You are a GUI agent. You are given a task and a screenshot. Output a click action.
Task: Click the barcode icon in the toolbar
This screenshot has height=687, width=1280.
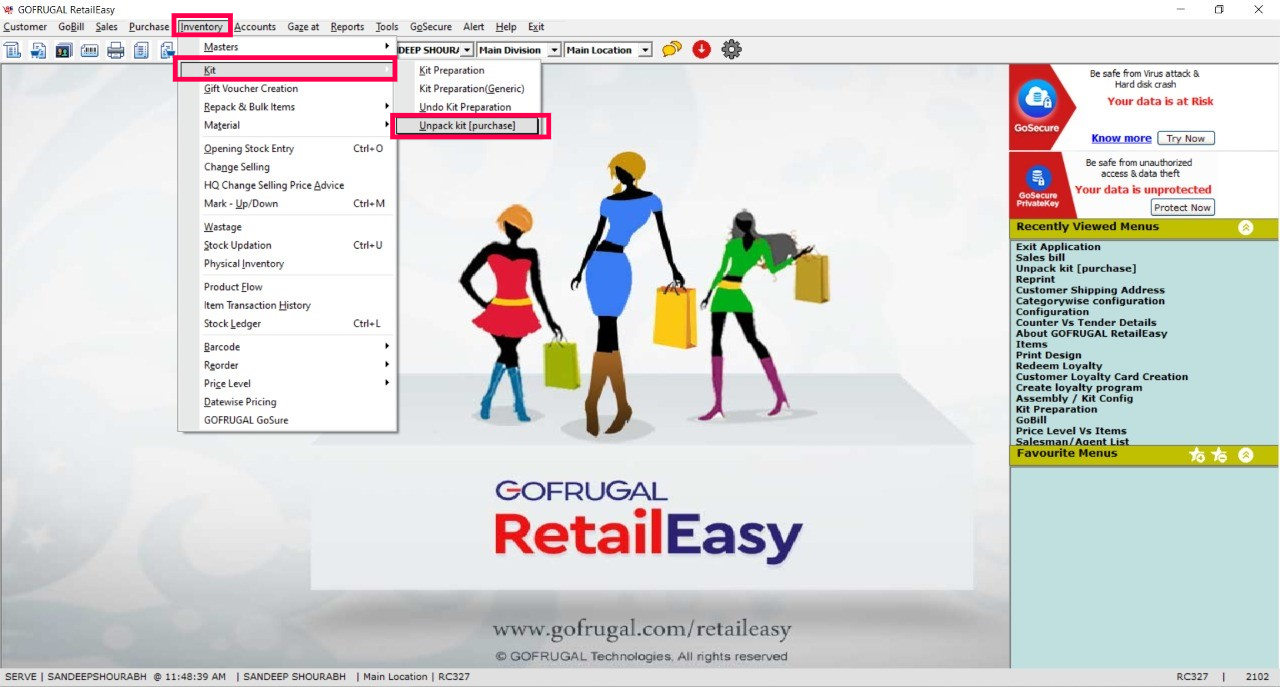89,50
